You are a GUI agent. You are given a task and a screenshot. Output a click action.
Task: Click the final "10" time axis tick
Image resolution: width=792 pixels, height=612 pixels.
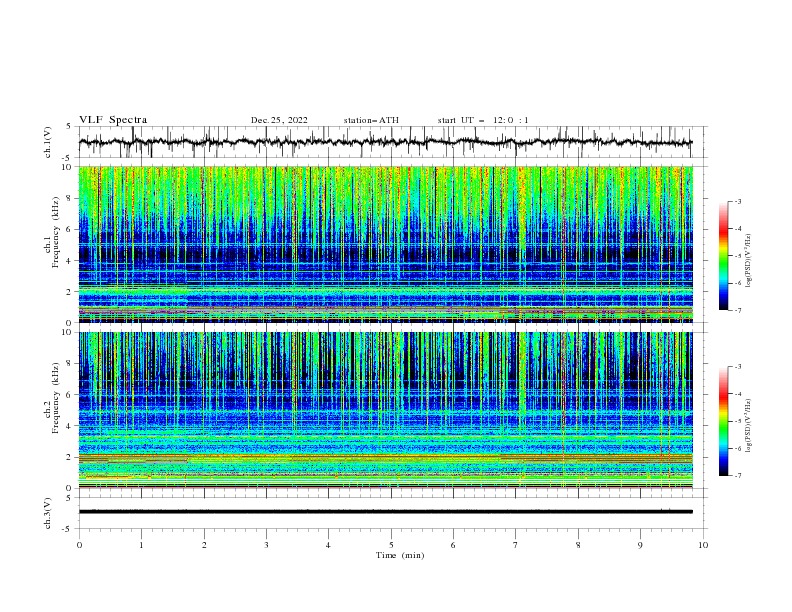coord(703,545)
